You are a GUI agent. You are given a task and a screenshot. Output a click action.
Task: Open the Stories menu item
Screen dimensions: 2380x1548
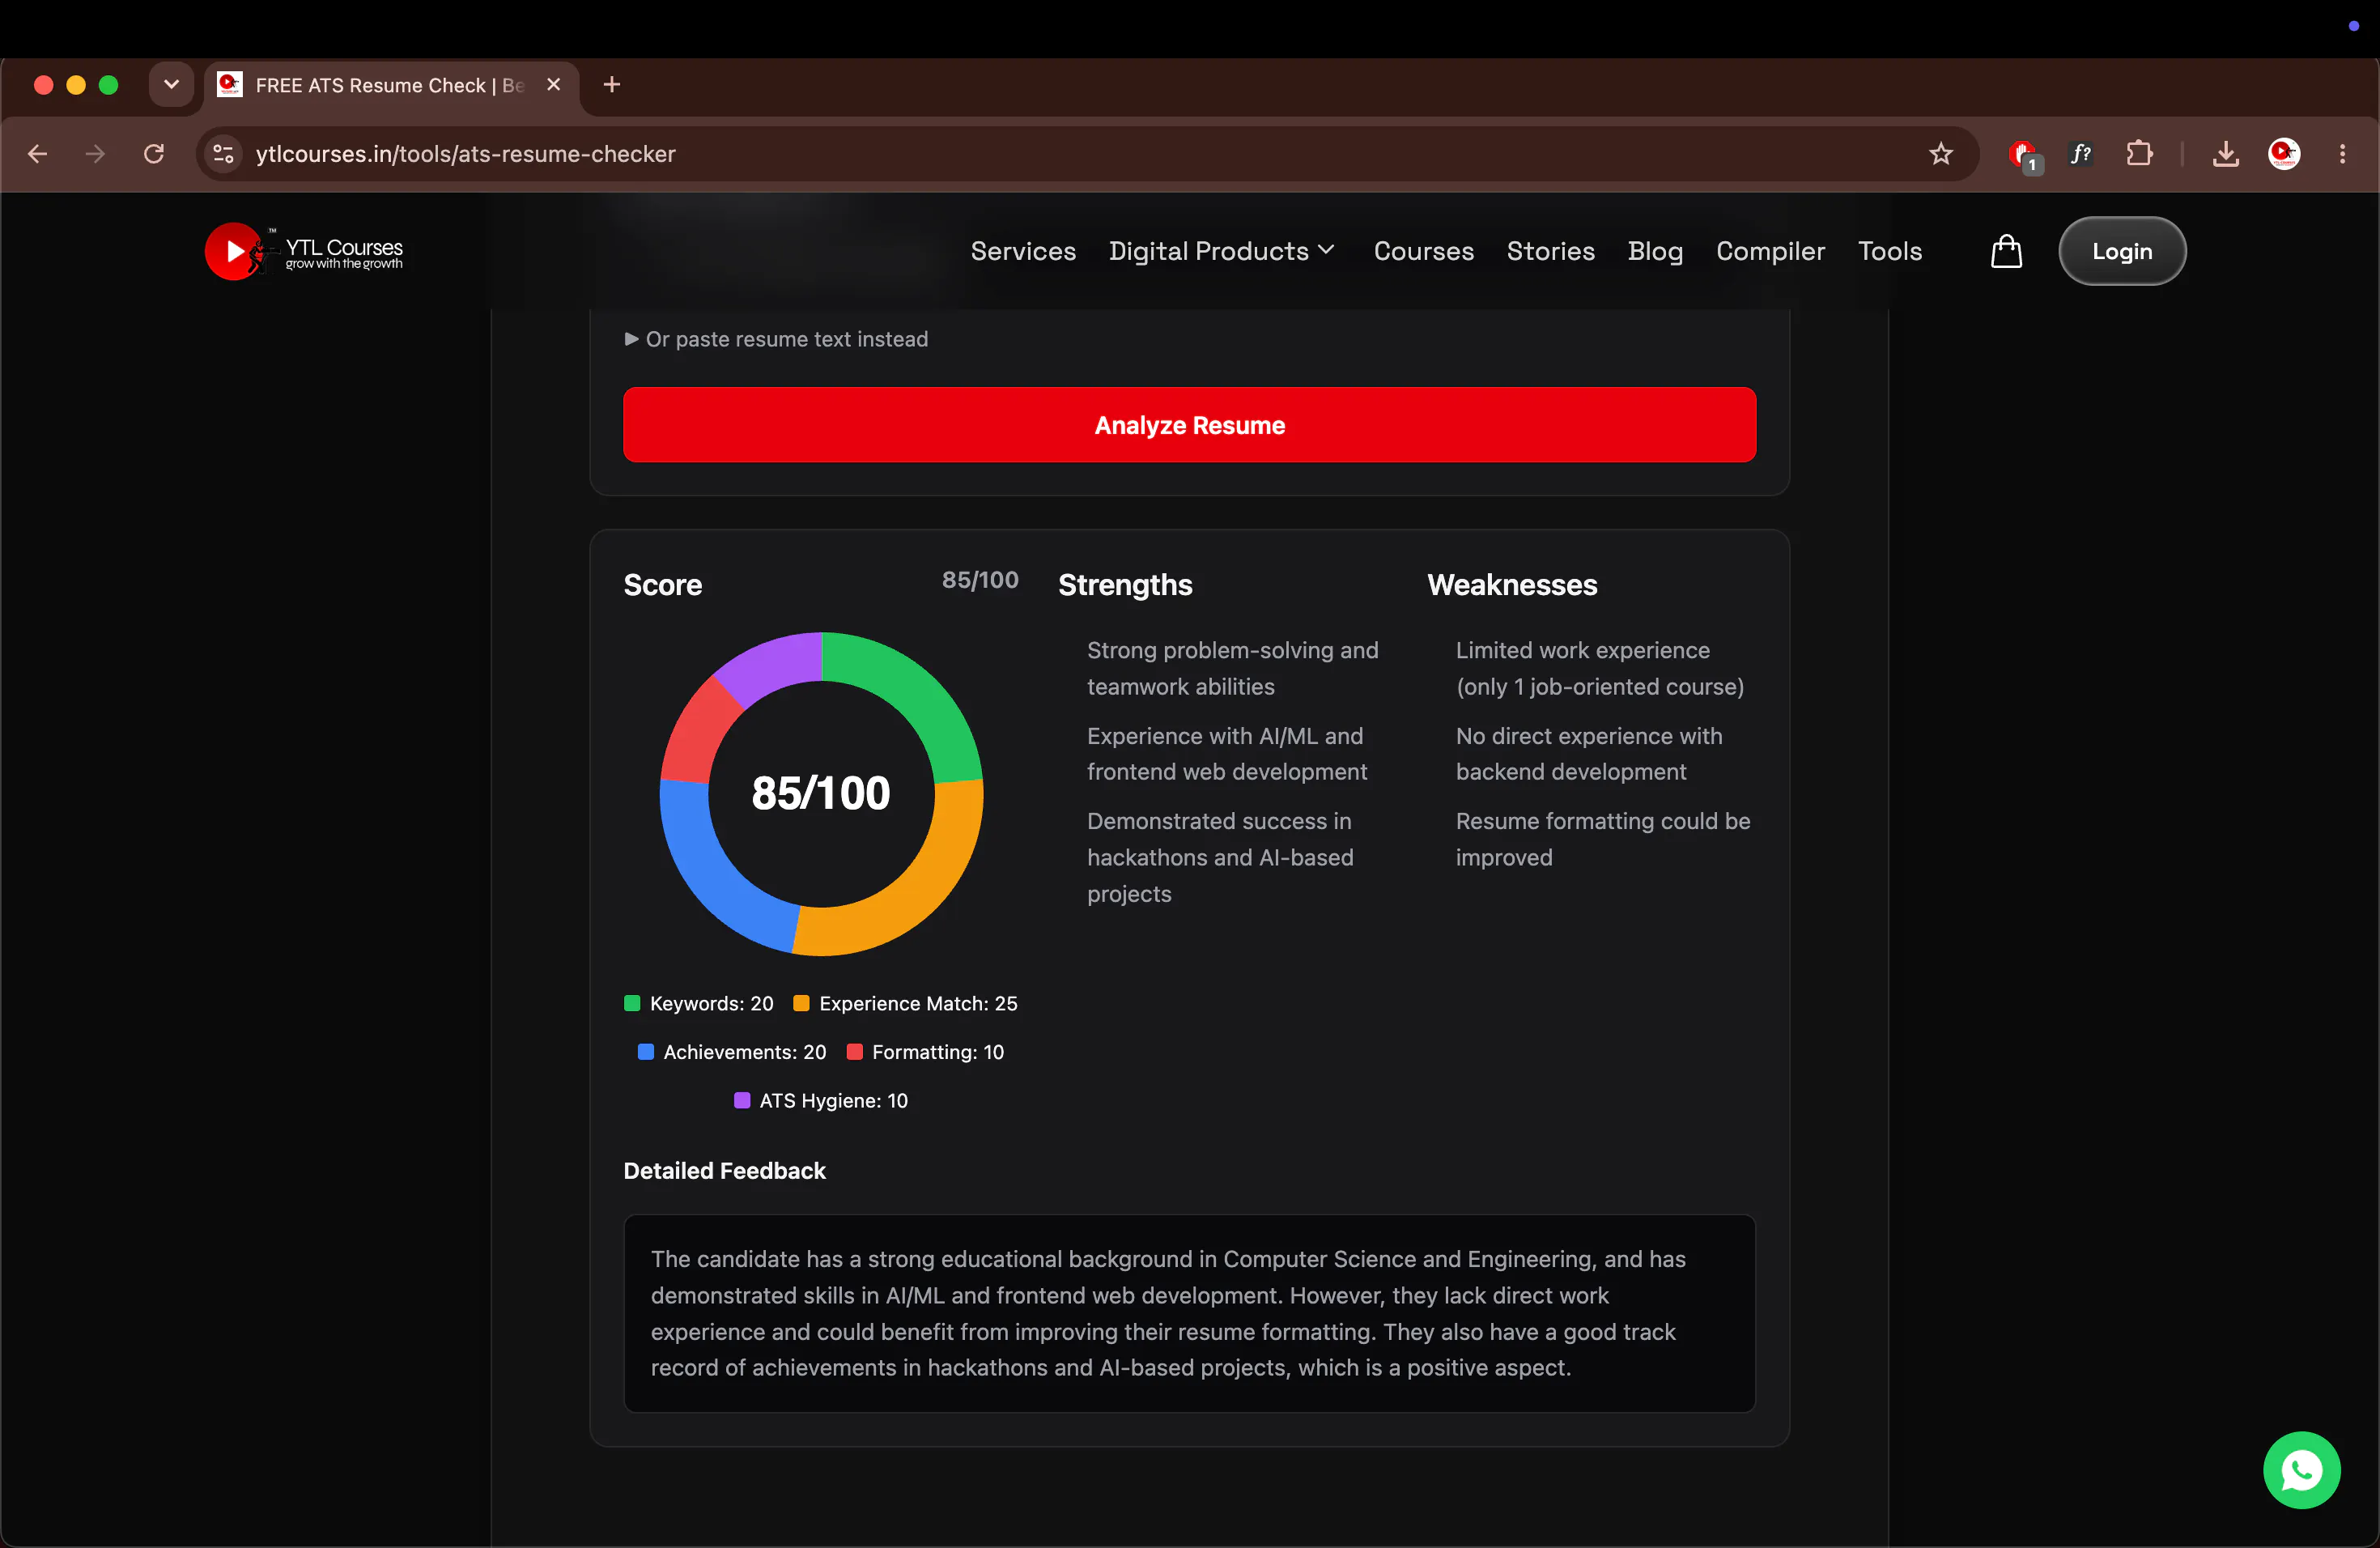coord(1550,251)
